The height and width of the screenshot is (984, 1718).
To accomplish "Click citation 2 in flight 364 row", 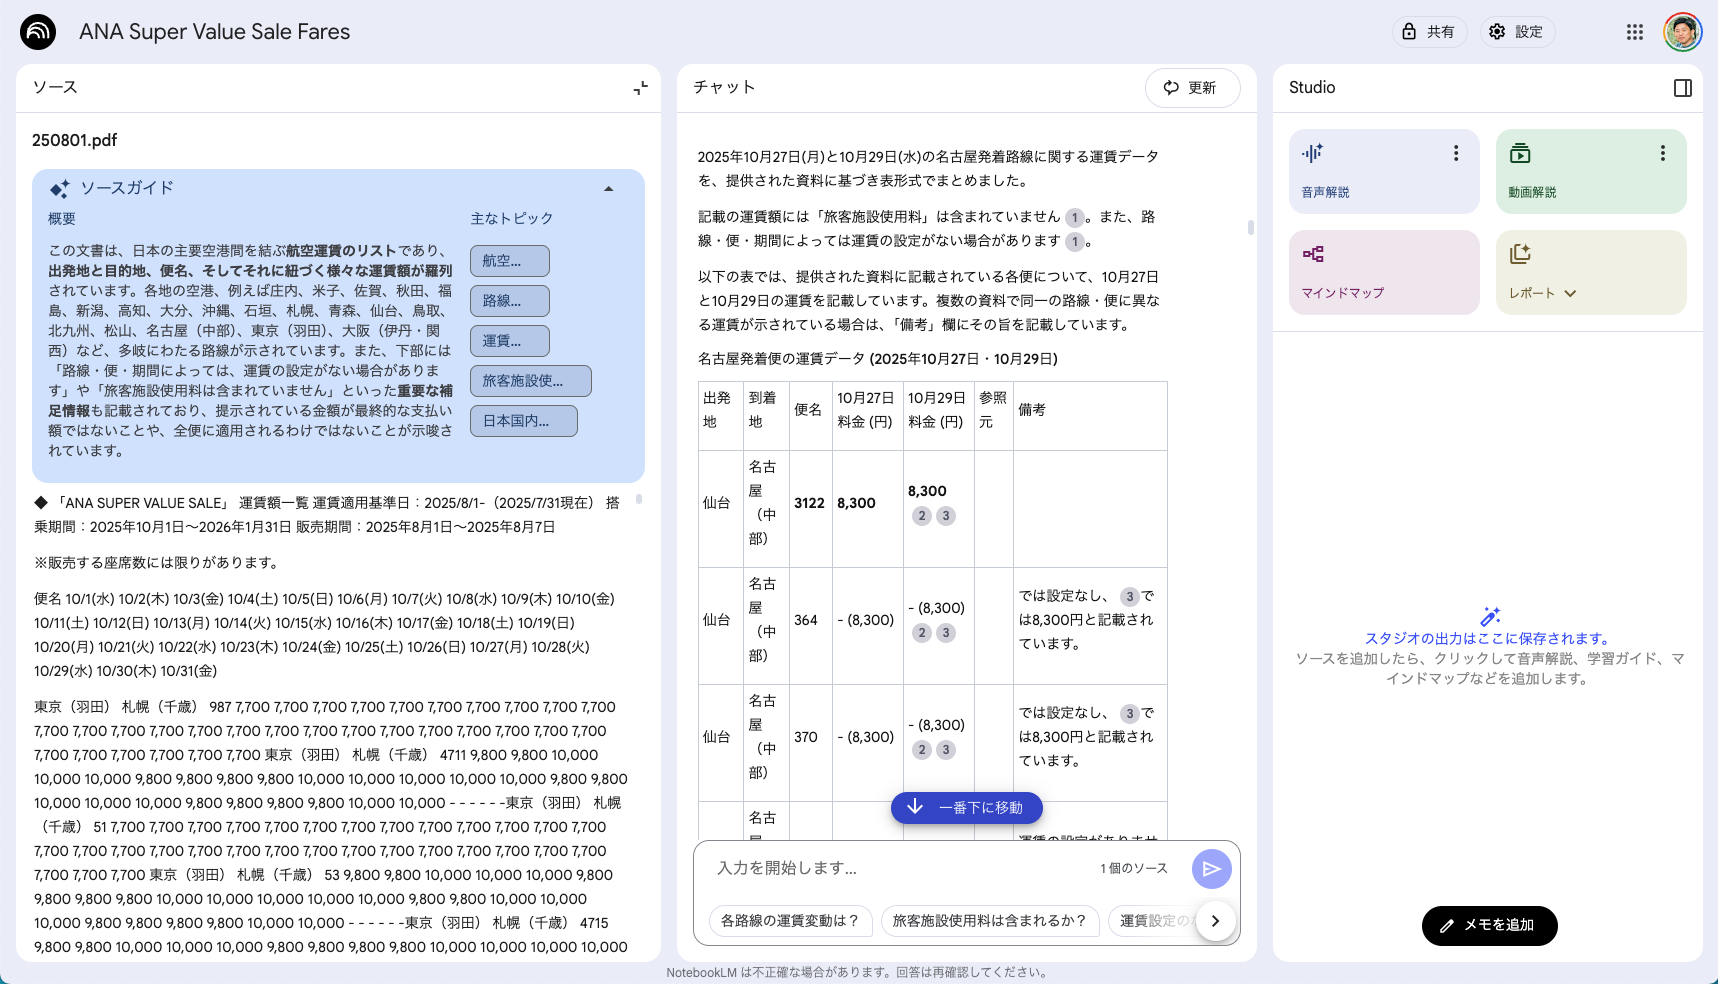I will click(x=922, y=633).
